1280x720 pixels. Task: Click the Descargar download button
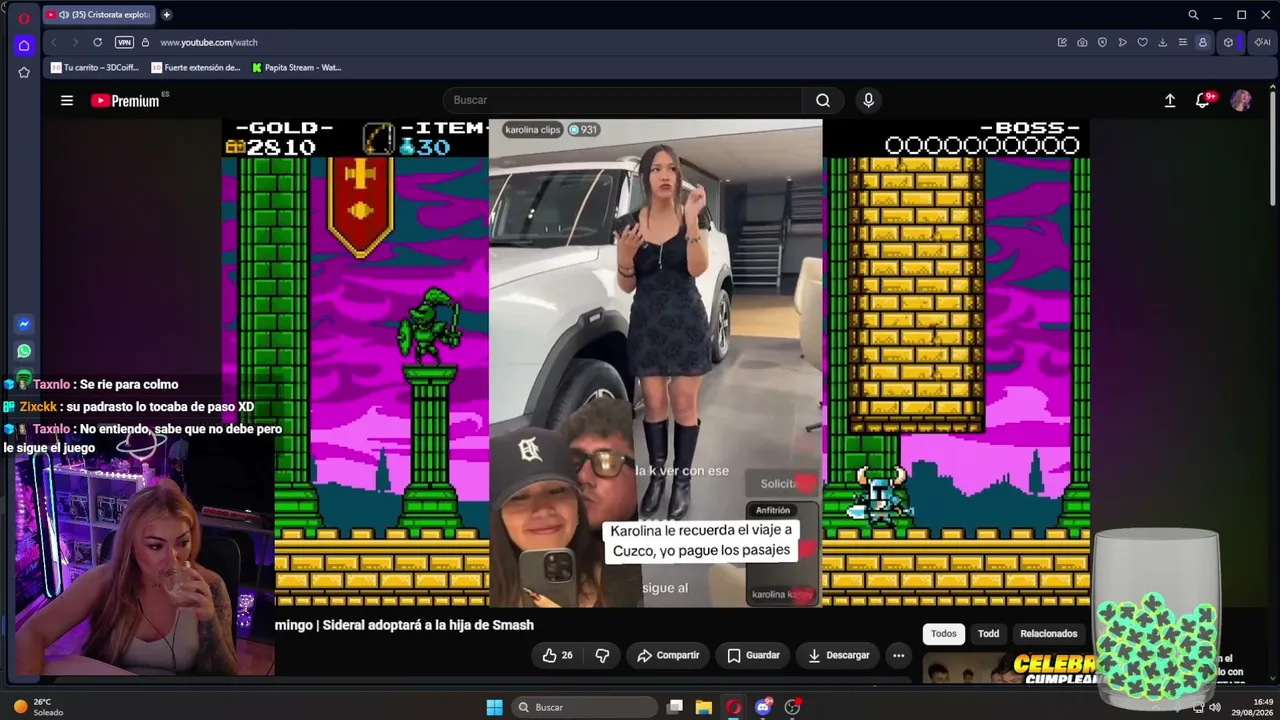838,655
